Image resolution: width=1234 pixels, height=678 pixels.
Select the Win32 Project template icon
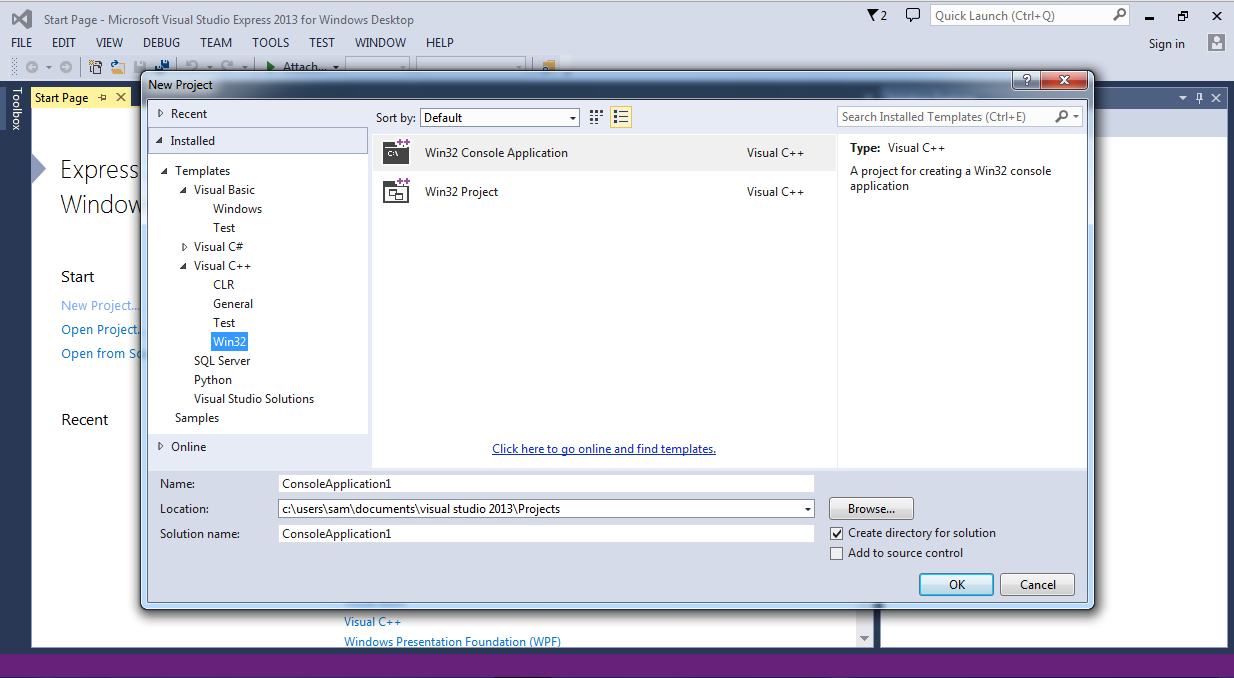tap(397, 191)
